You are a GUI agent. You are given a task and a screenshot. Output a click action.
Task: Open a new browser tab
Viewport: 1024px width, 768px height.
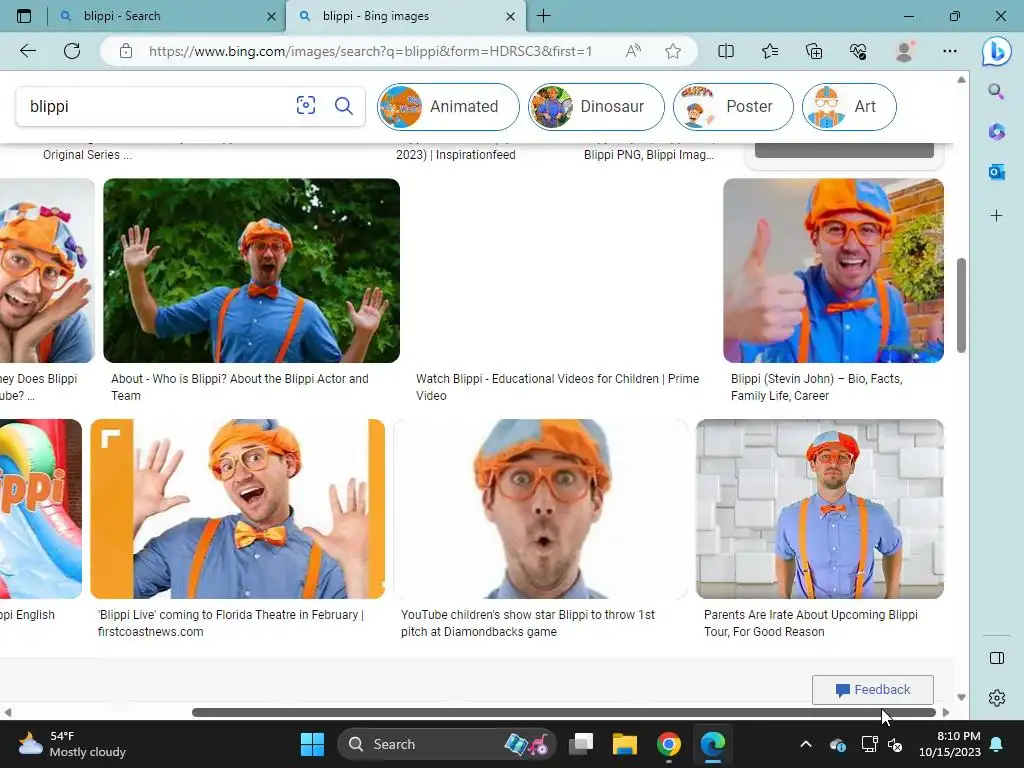click(x=543, y=16)
